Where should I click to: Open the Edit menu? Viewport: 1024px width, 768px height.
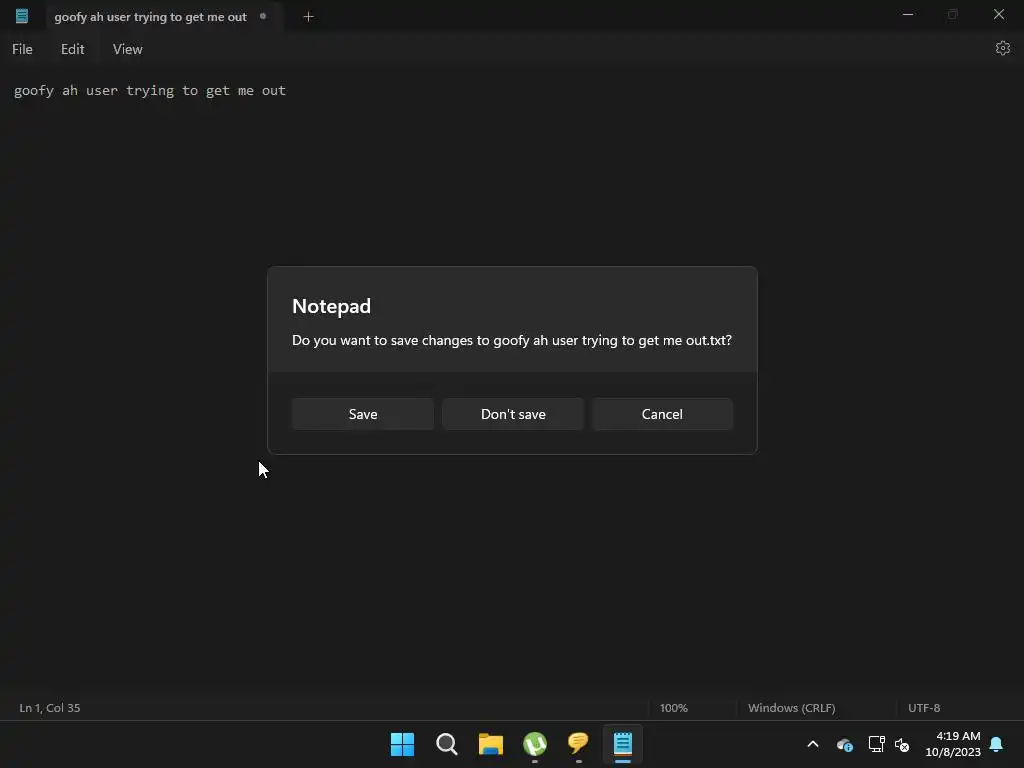72,49
